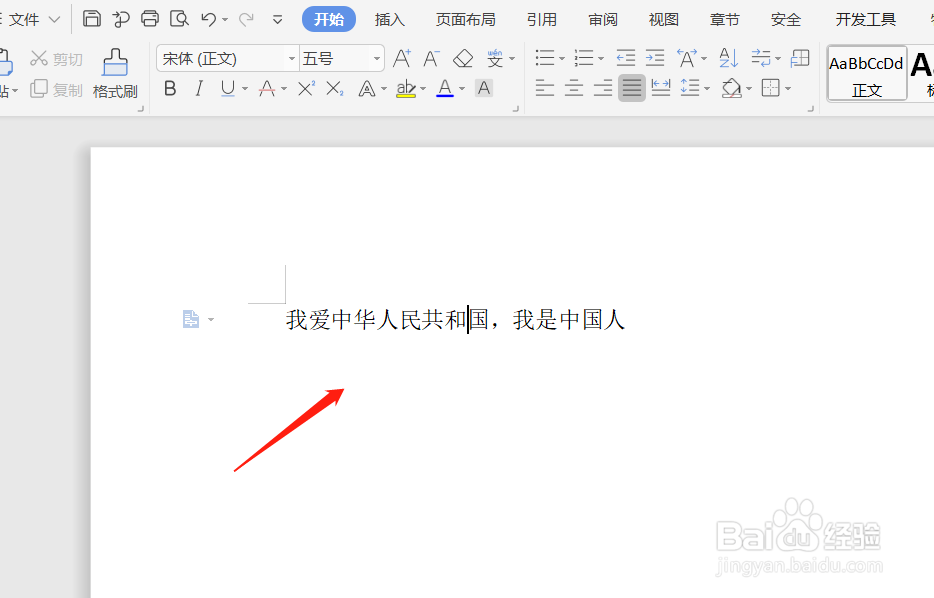This screenshot has height=598, width=934.
Task: Increase font size with A+ icon
Action: 402,58
